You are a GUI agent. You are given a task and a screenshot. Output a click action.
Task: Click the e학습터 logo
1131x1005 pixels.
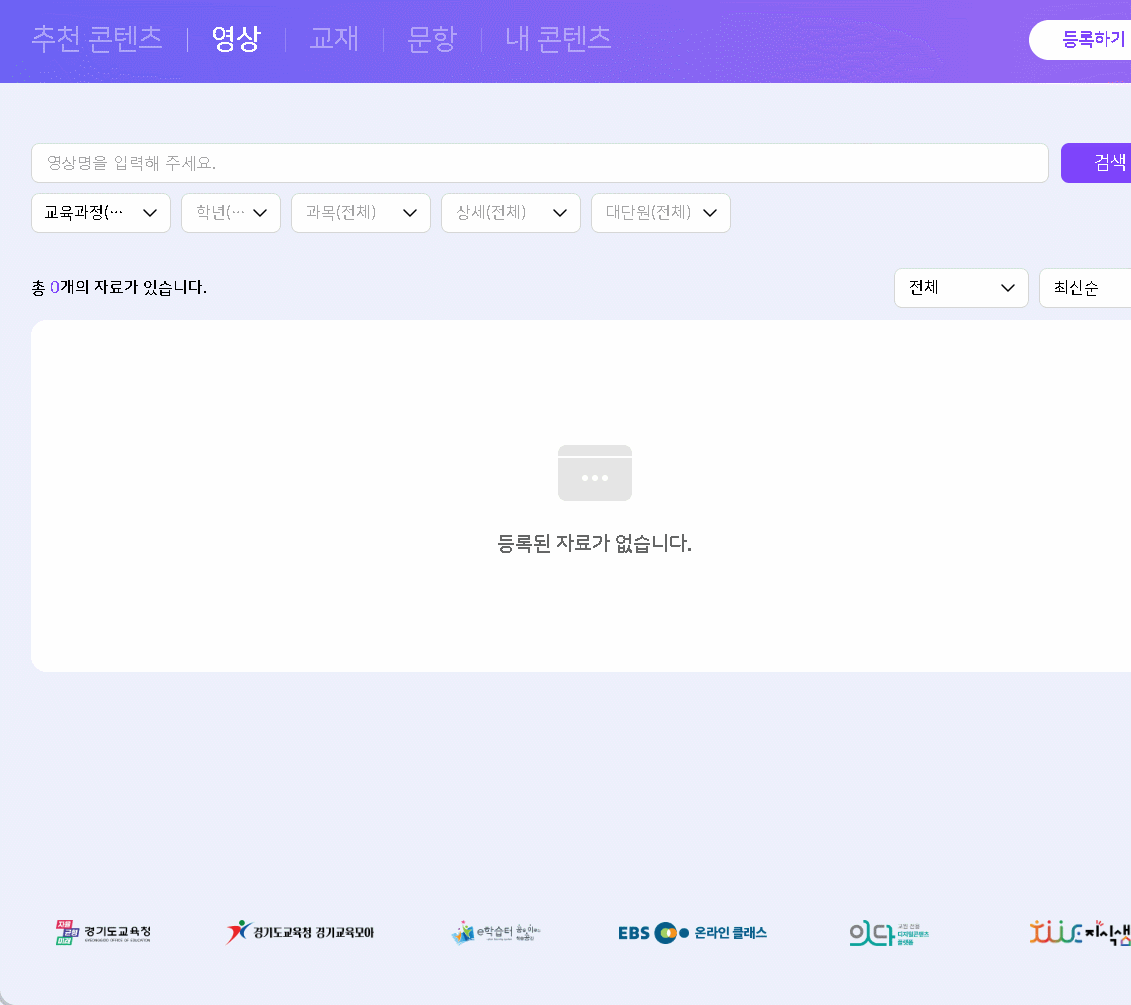tap(495, 933)
